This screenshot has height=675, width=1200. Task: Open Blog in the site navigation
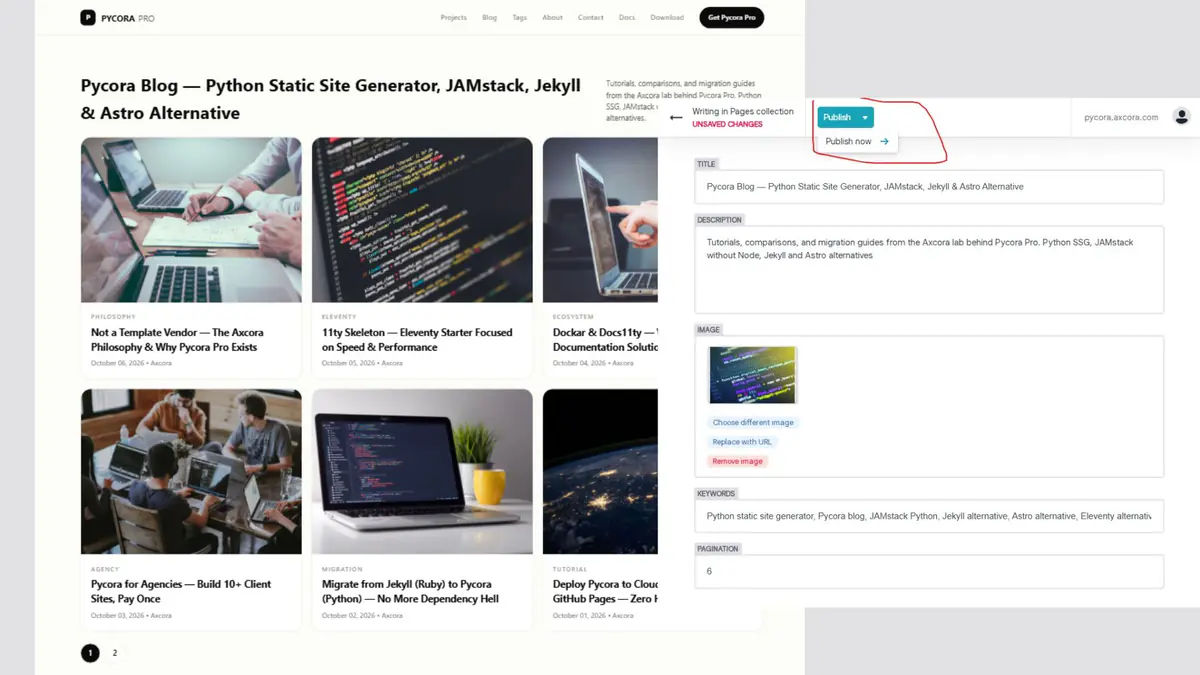[x=489, y=17]
